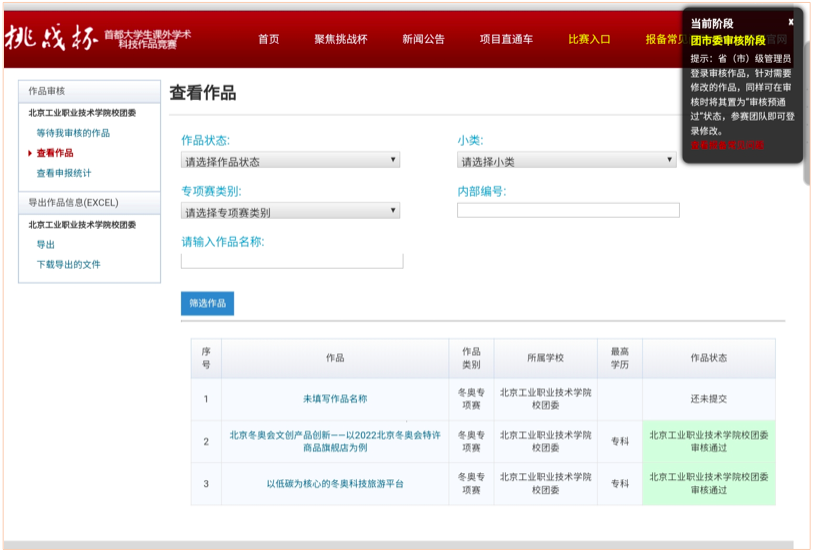The image size is (814, 554).
Task: Expand the 小类 dropdown selector
Action: click(567, 161)
